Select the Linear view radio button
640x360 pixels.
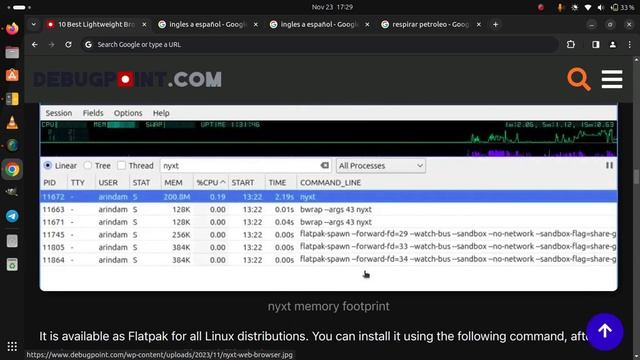[48, 165]
